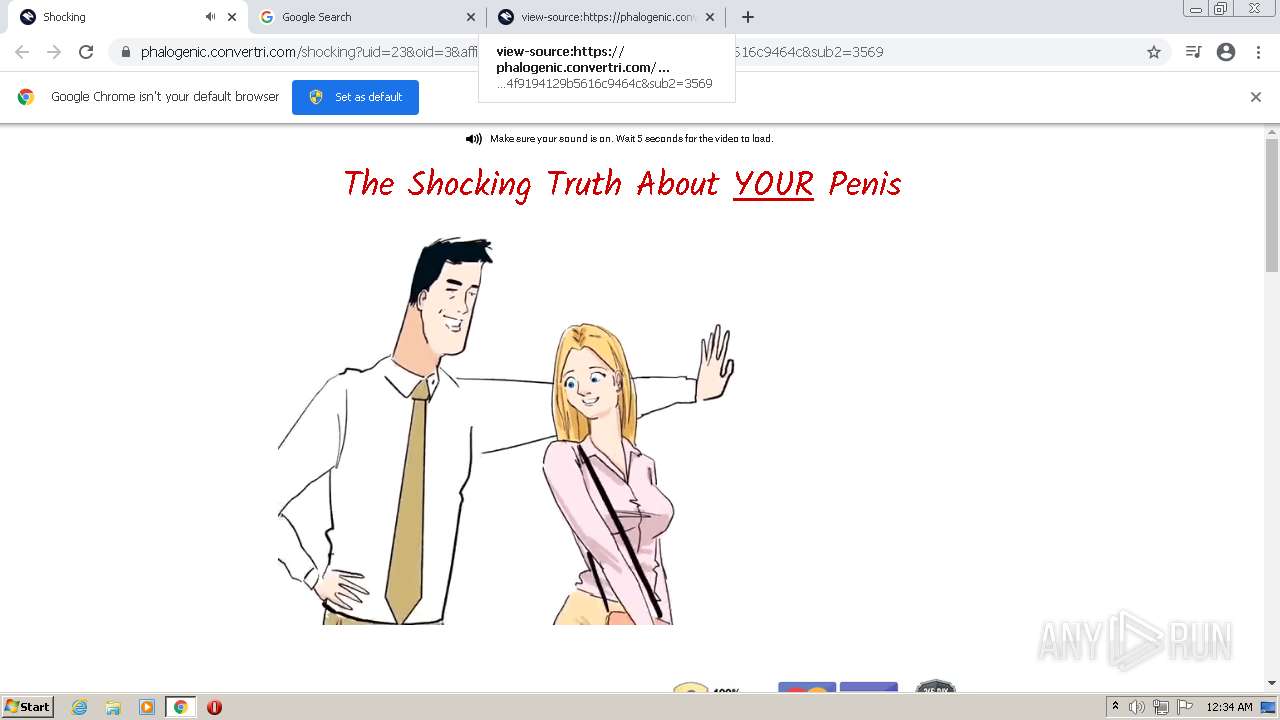Show hidden system tray icons
The height and width of the screenshot is (720, 1280).
[1115, 707]
